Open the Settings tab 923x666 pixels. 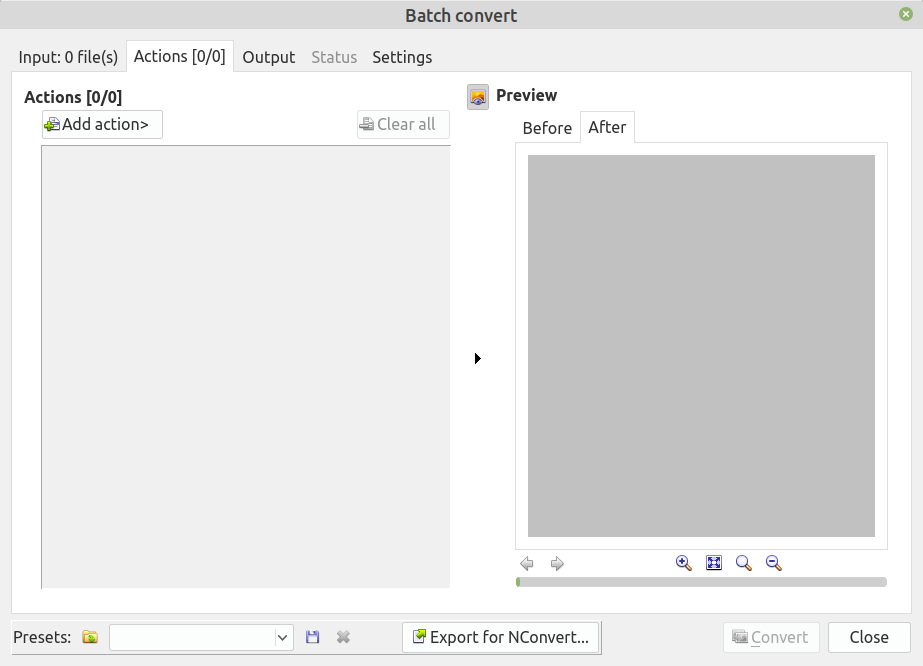pyautogui.click(x=402, y=57)
